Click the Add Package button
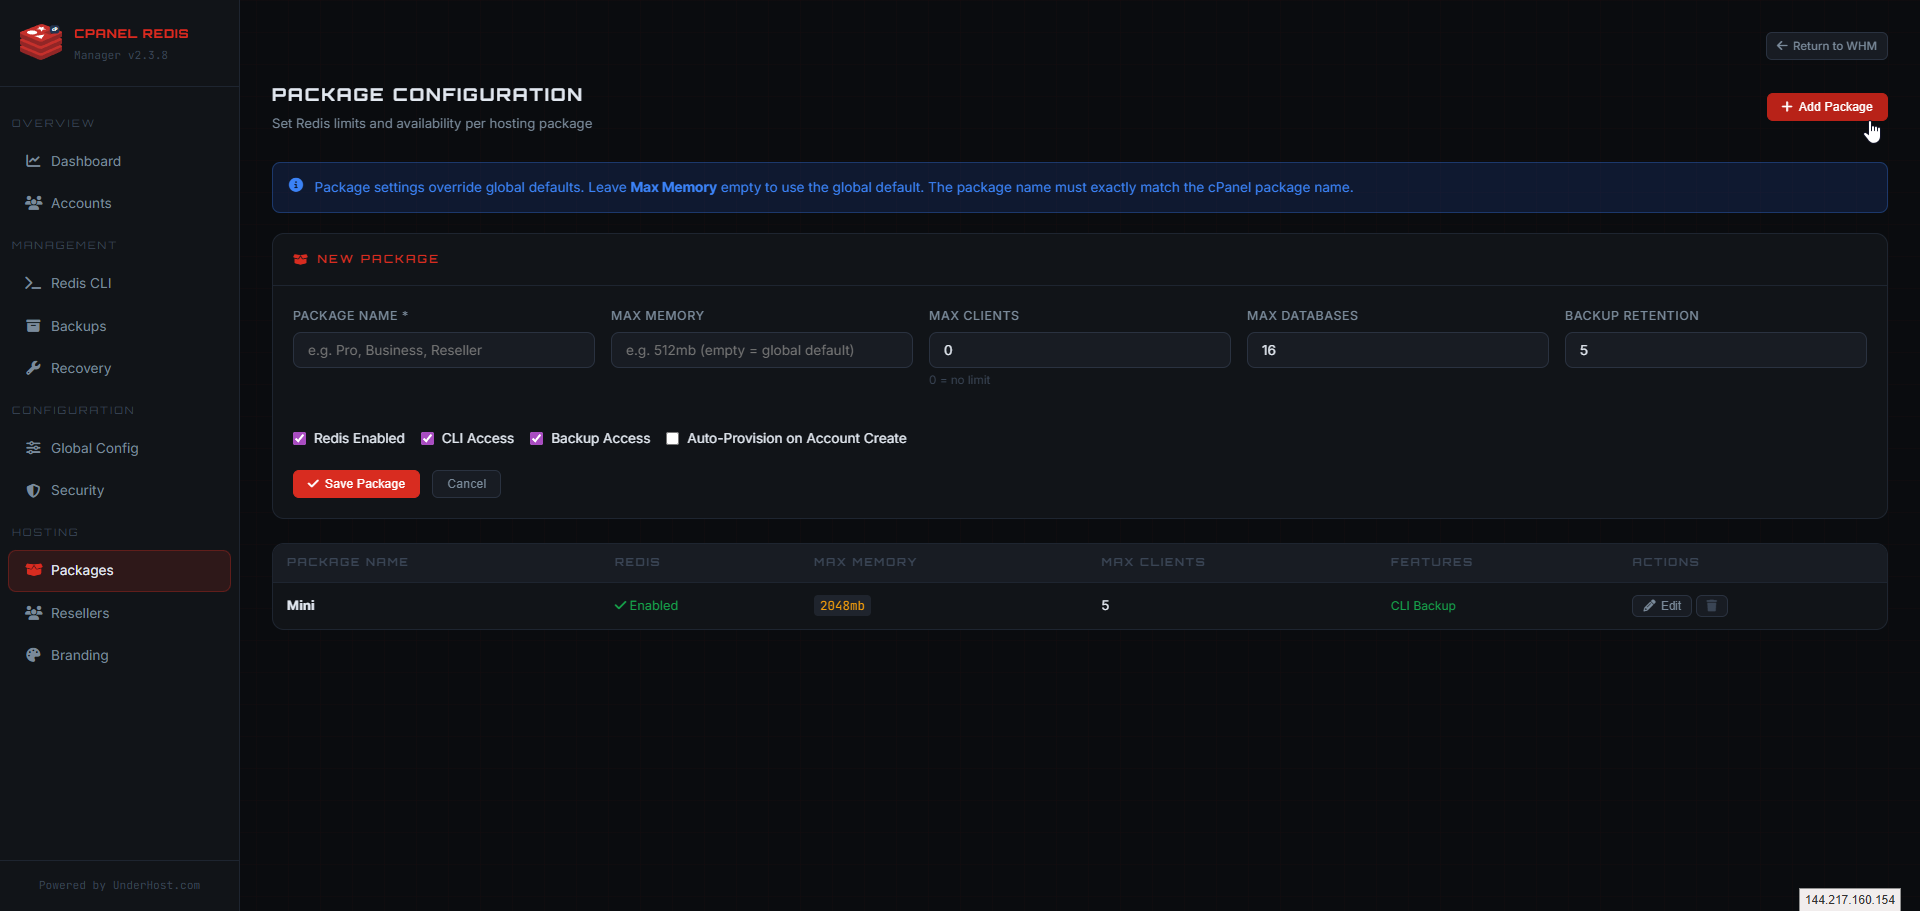The width and height of the screenshot is (1920, 911). (1827, 106)
